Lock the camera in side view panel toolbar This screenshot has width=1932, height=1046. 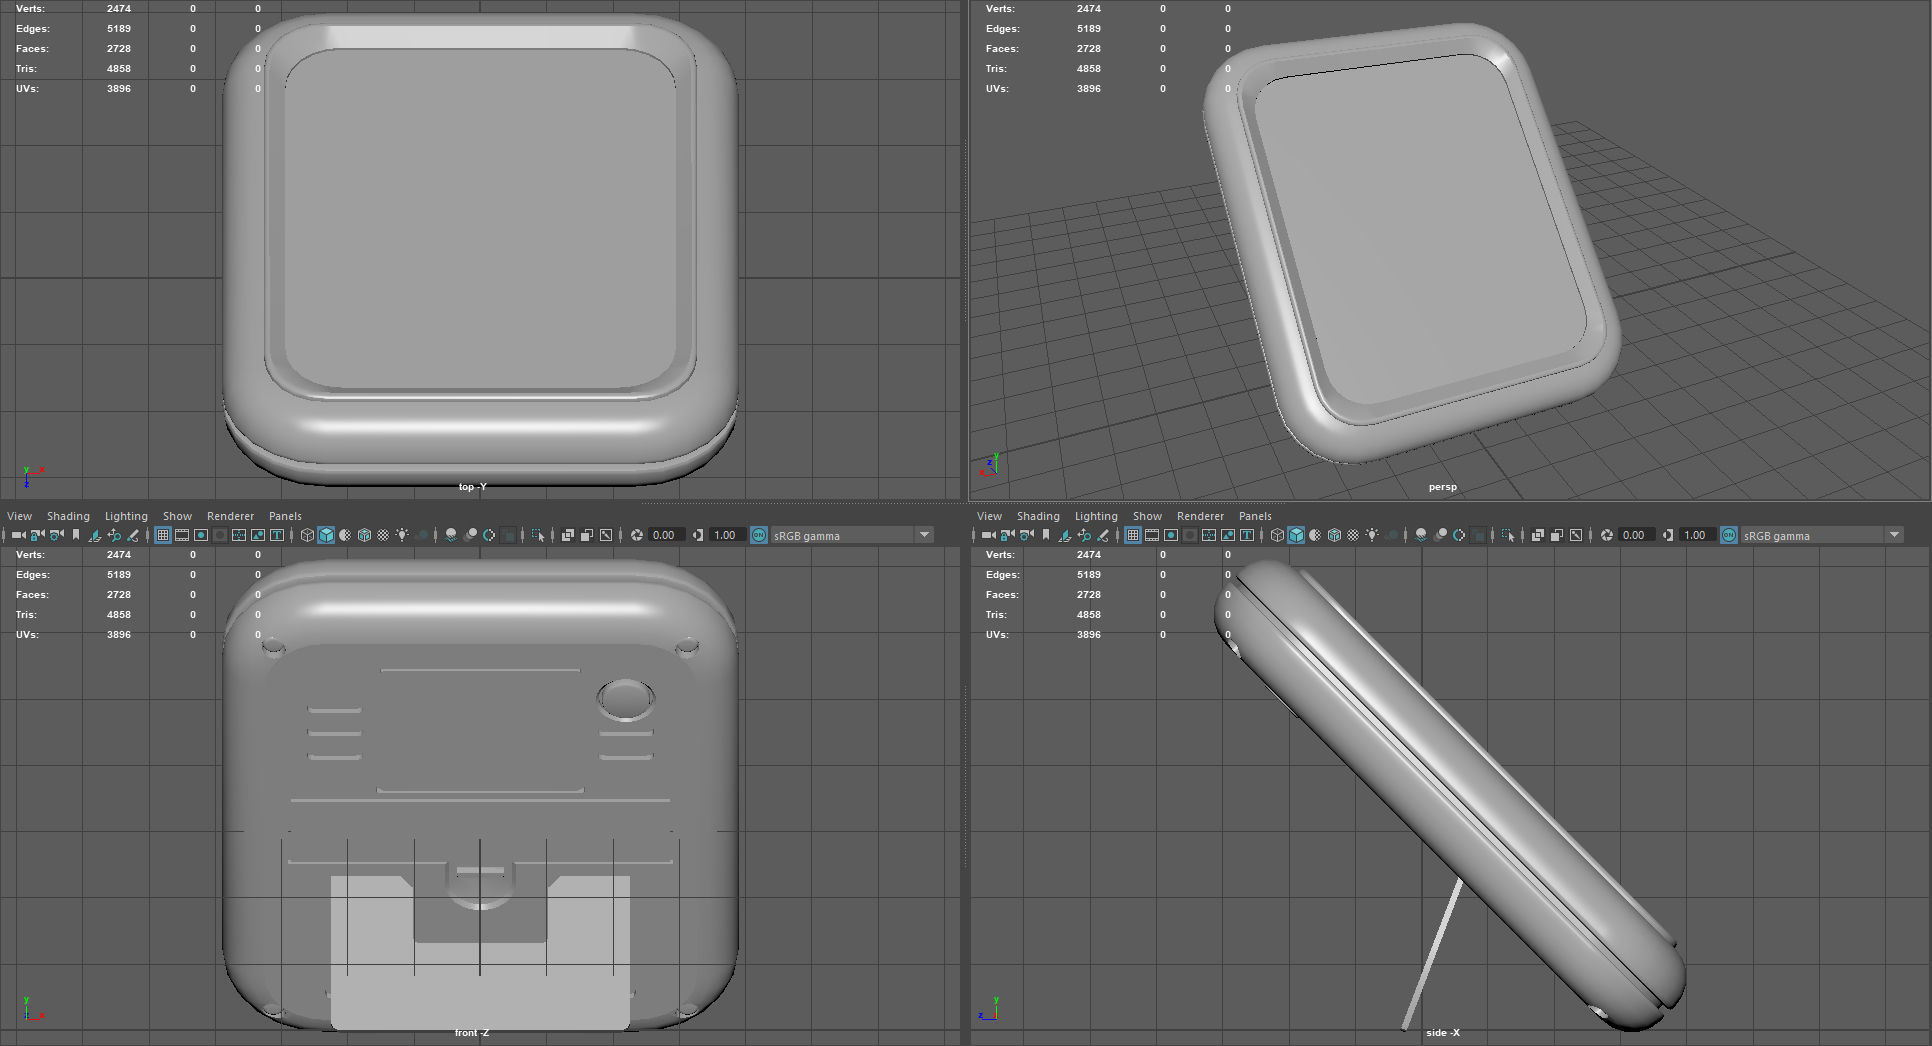pyautogui.click(x=1008, y=535)
